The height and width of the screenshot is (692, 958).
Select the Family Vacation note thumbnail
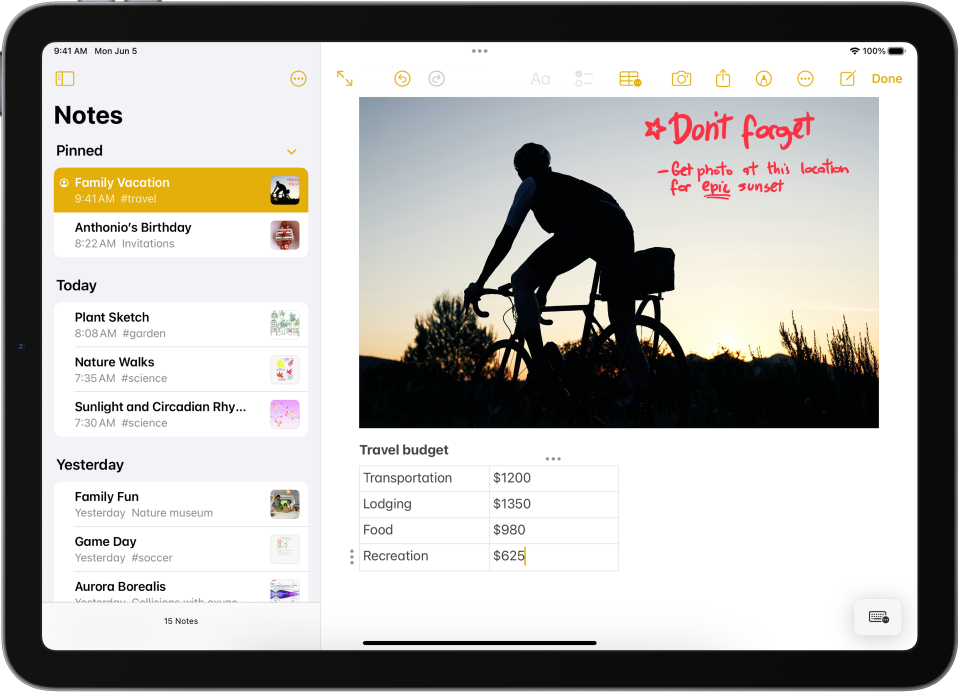click(285, 191)
